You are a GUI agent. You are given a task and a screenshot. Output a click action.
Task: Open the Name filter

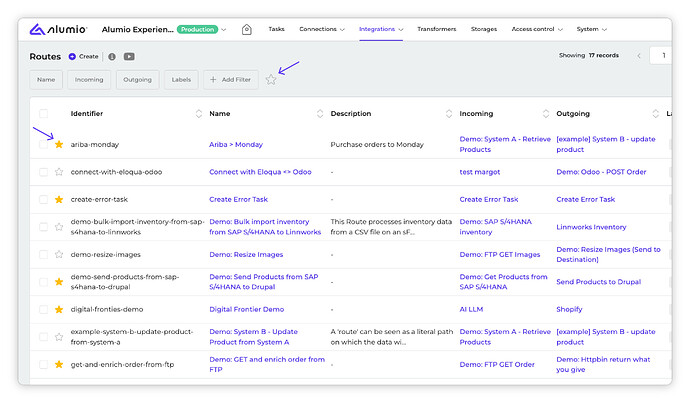tap(46, 80)
